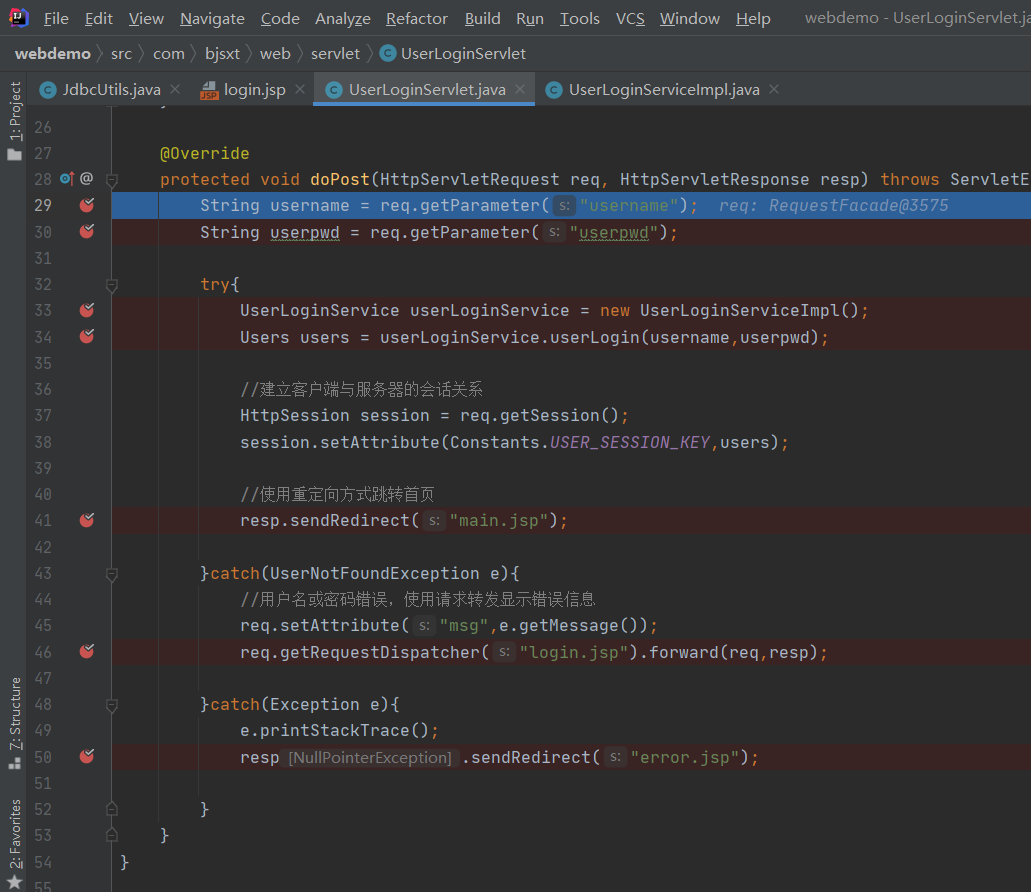Image resolution: width=1031 pixels, height=892 pixels.
Task: Click the web breadcrumb
Action: coord(275,54)
